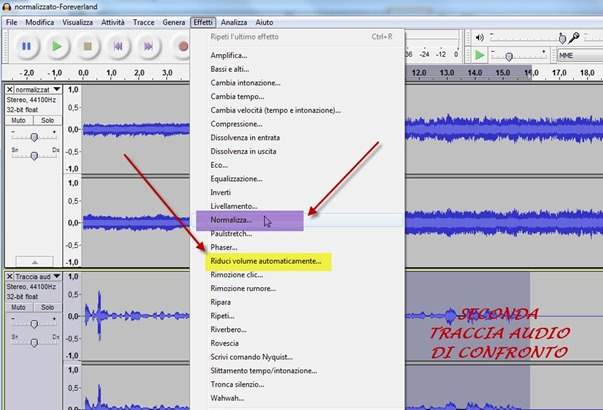603x410 pixels.
Task: Close the Traccia aud track with X
Action: pyautogui.click(x=10, y=275)
